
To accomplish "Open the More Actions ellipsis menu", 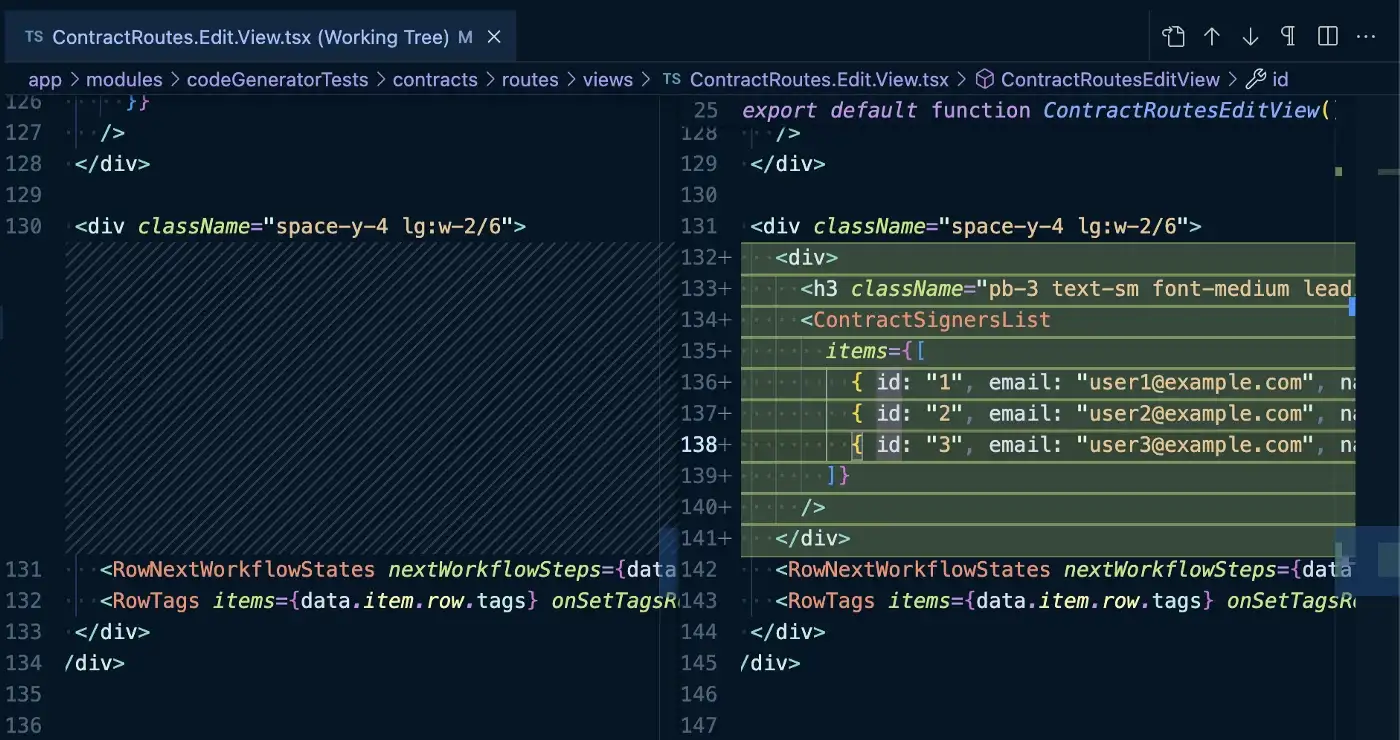I will point(1366,37).
